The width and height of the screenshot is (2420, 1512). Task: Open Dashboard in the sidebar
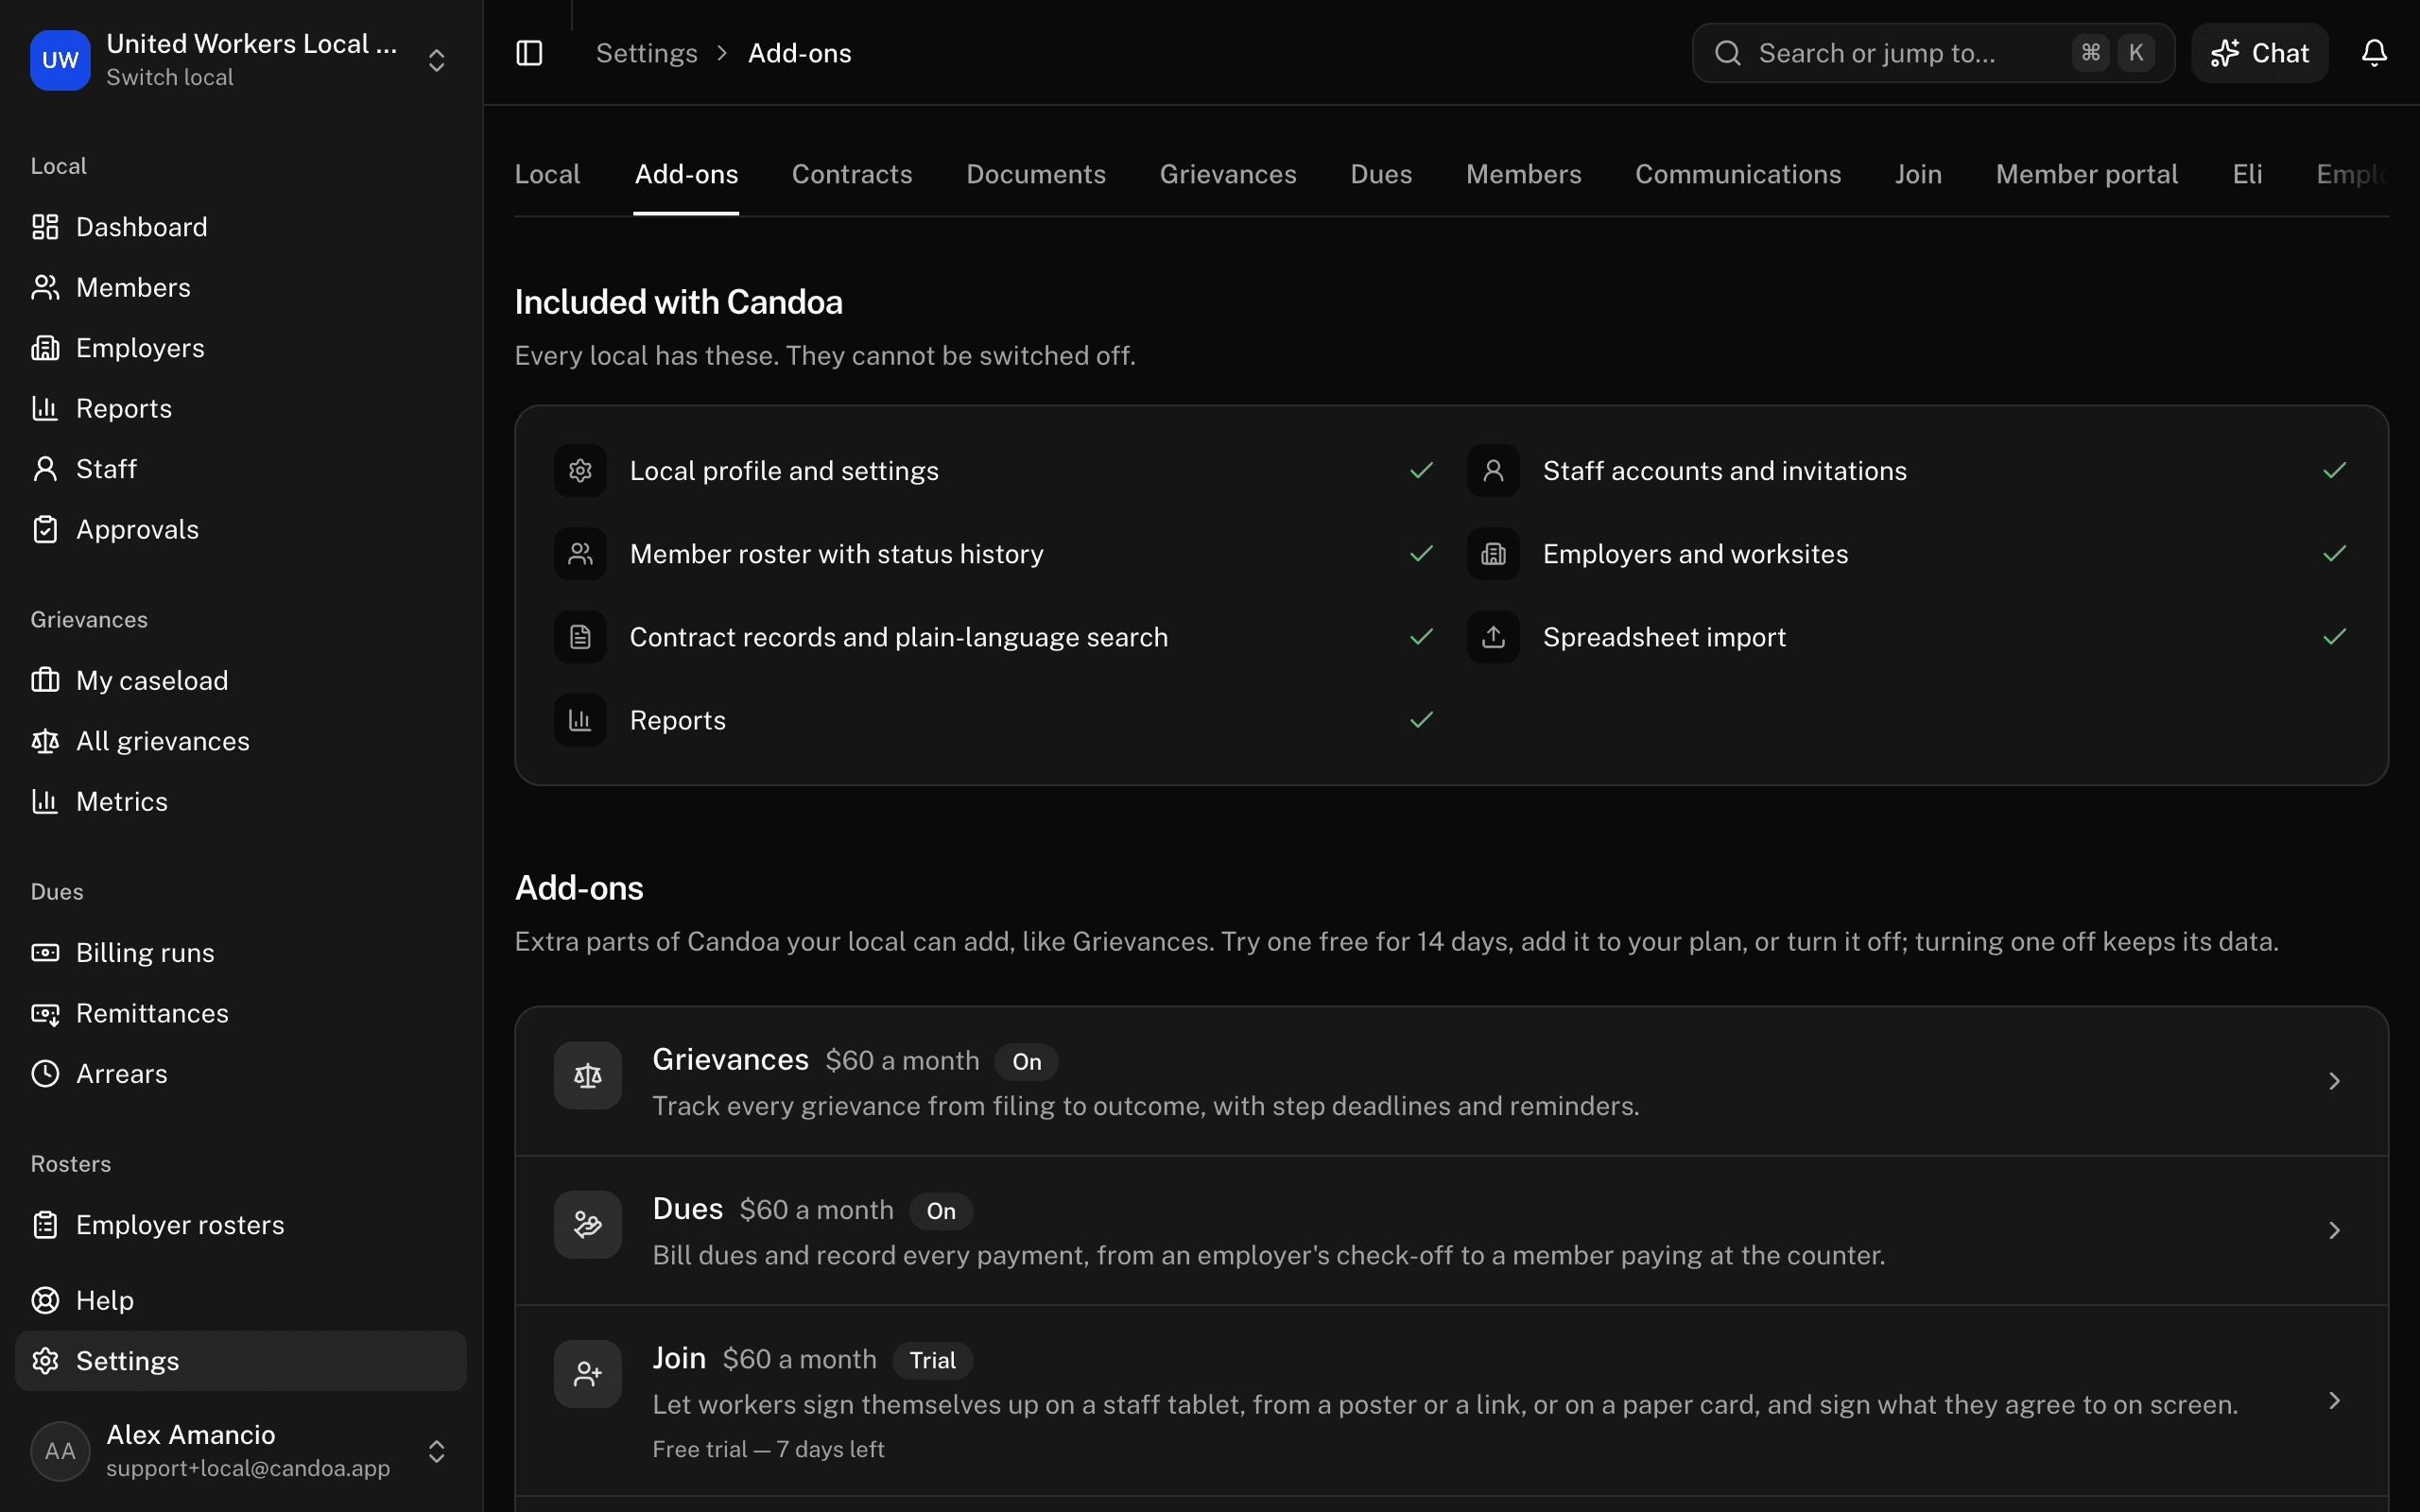coord(241,227)
